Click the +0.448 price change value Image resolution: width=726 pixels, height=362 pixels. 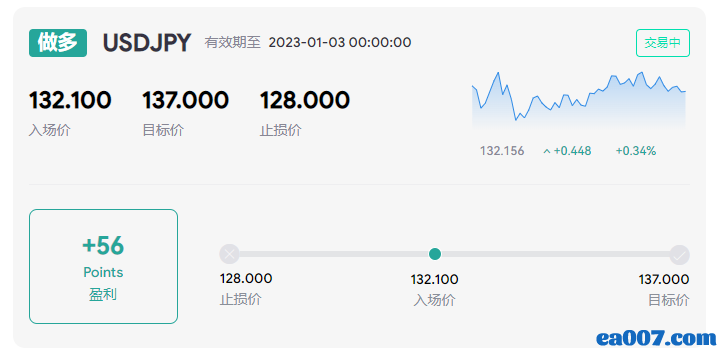[x=572, y=151]
